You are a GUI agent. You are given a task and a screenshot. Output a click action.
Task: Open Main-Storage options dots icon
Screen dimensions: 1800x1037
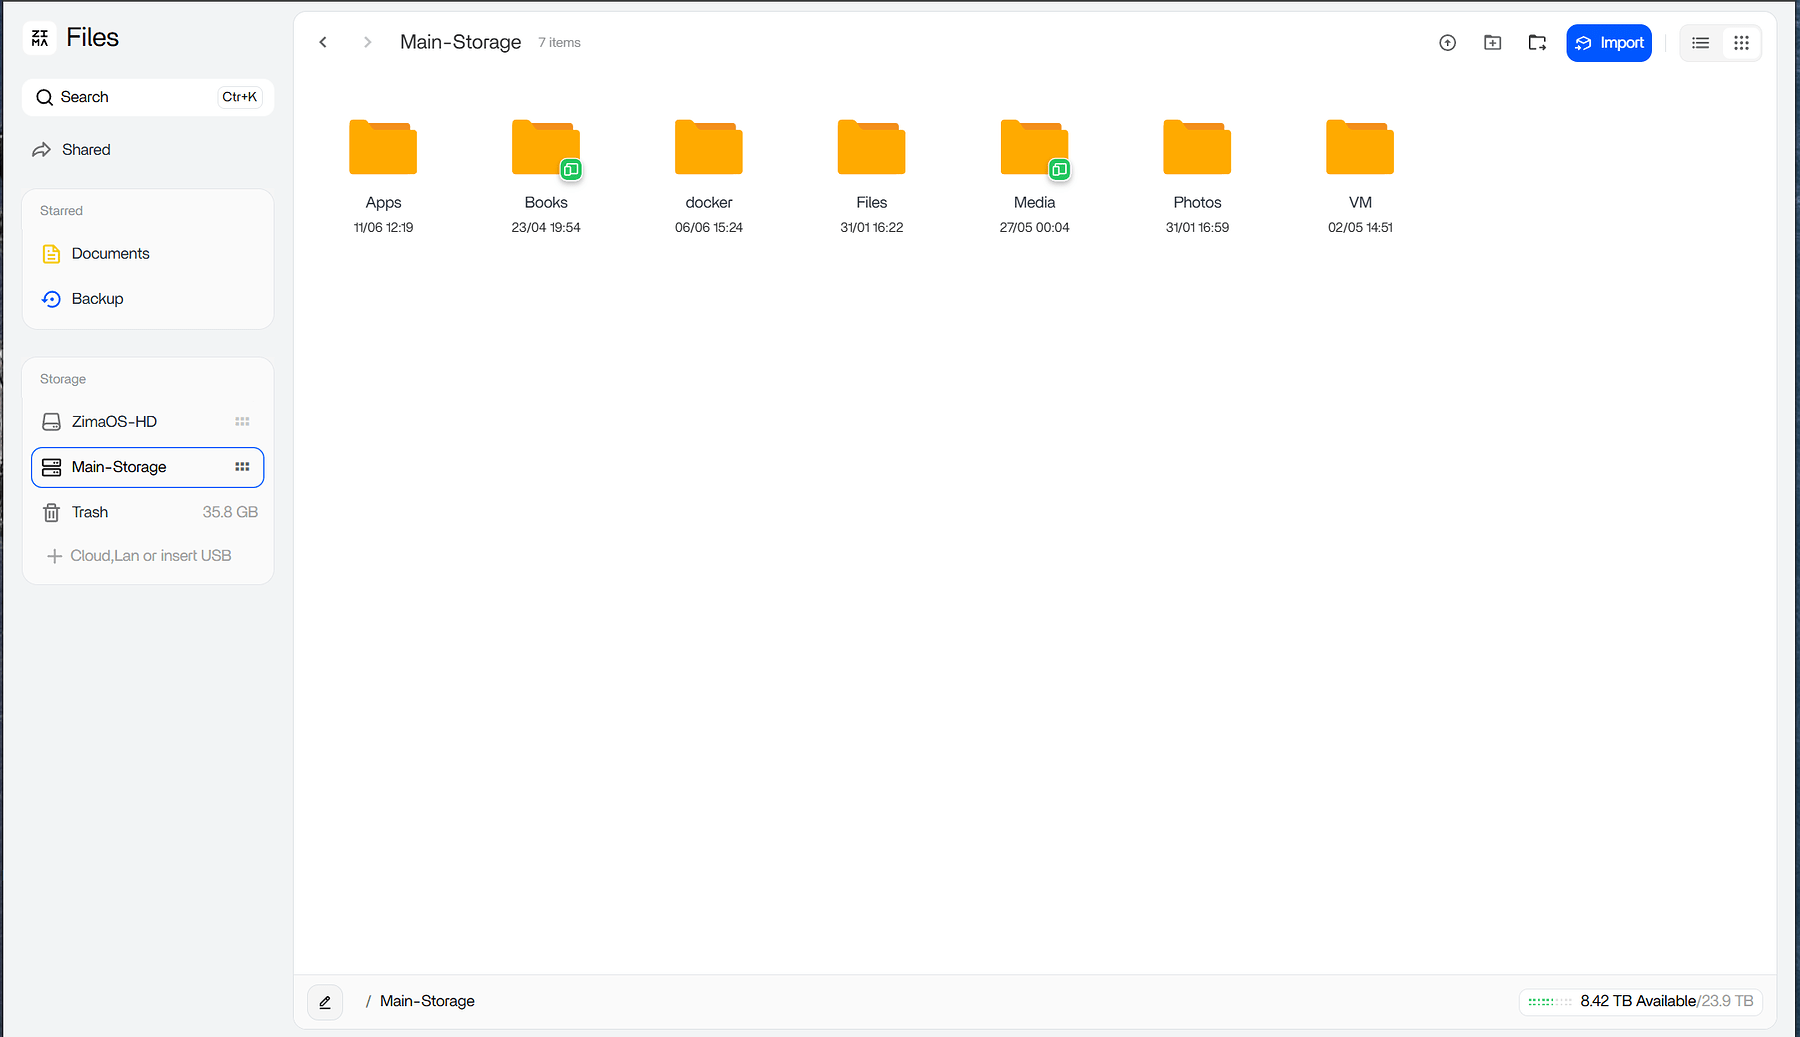(242, 467)
